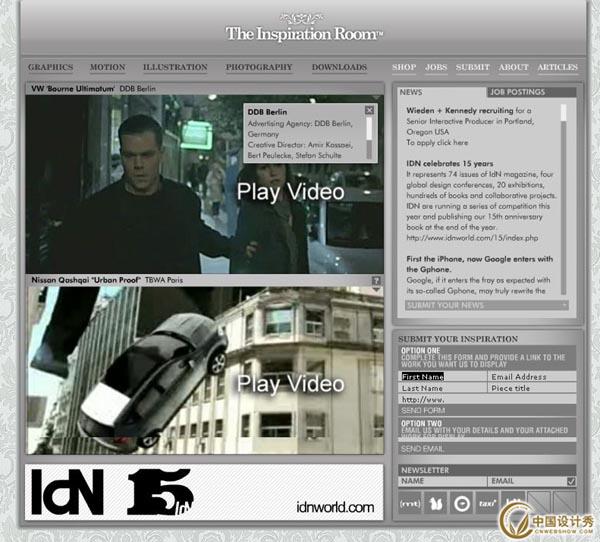Select the 'Wieden + Kennedy recruiting' headline
The image size is (600, 542).
click(460, 111)
